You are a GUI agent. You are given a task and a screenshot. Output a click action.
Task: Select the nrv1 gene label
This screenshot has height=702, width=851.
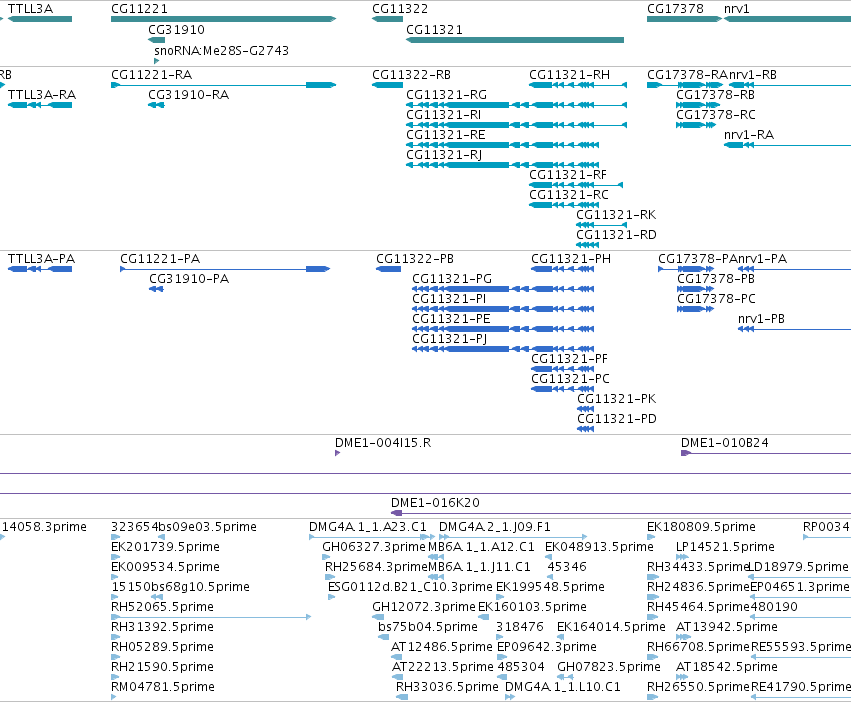(736, 9)
